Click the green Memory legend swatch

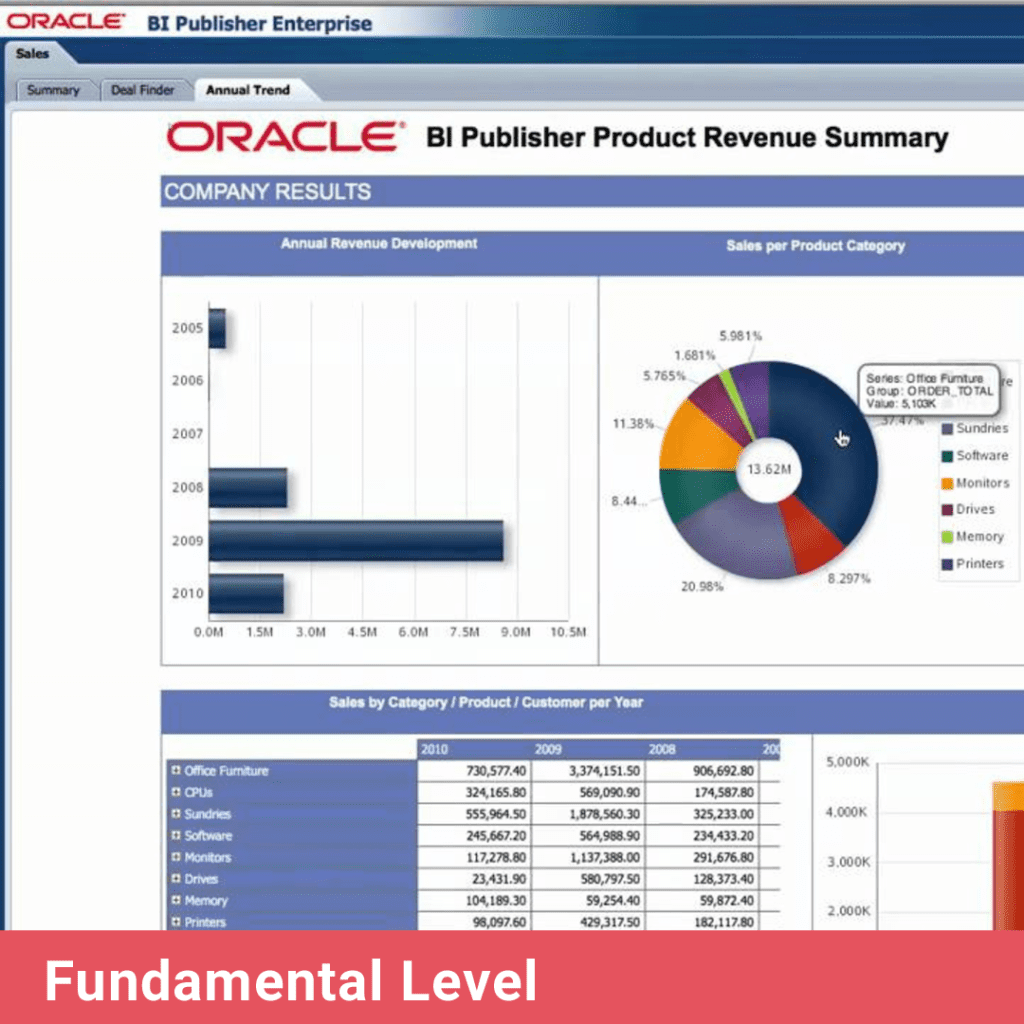[x=948, y=536]
